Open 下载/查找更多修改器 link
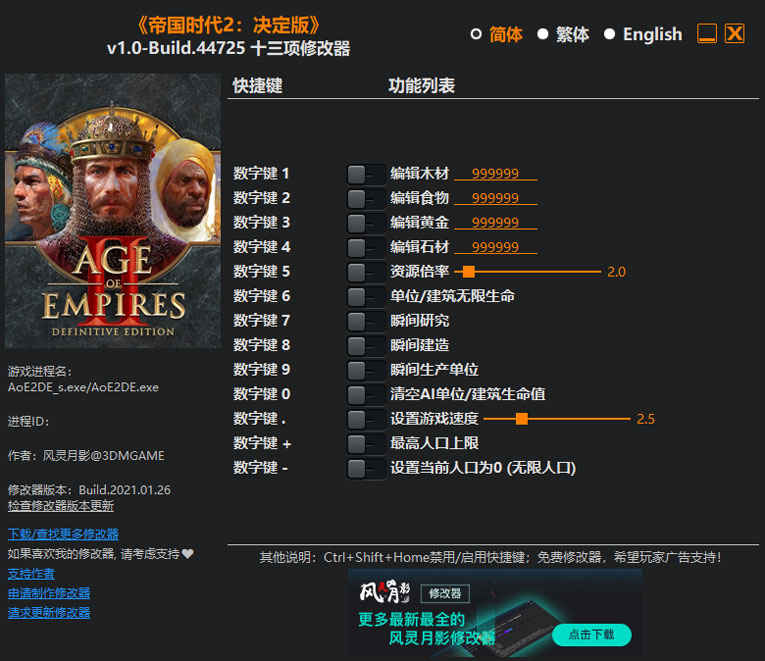765x661 pixels. 63,534
